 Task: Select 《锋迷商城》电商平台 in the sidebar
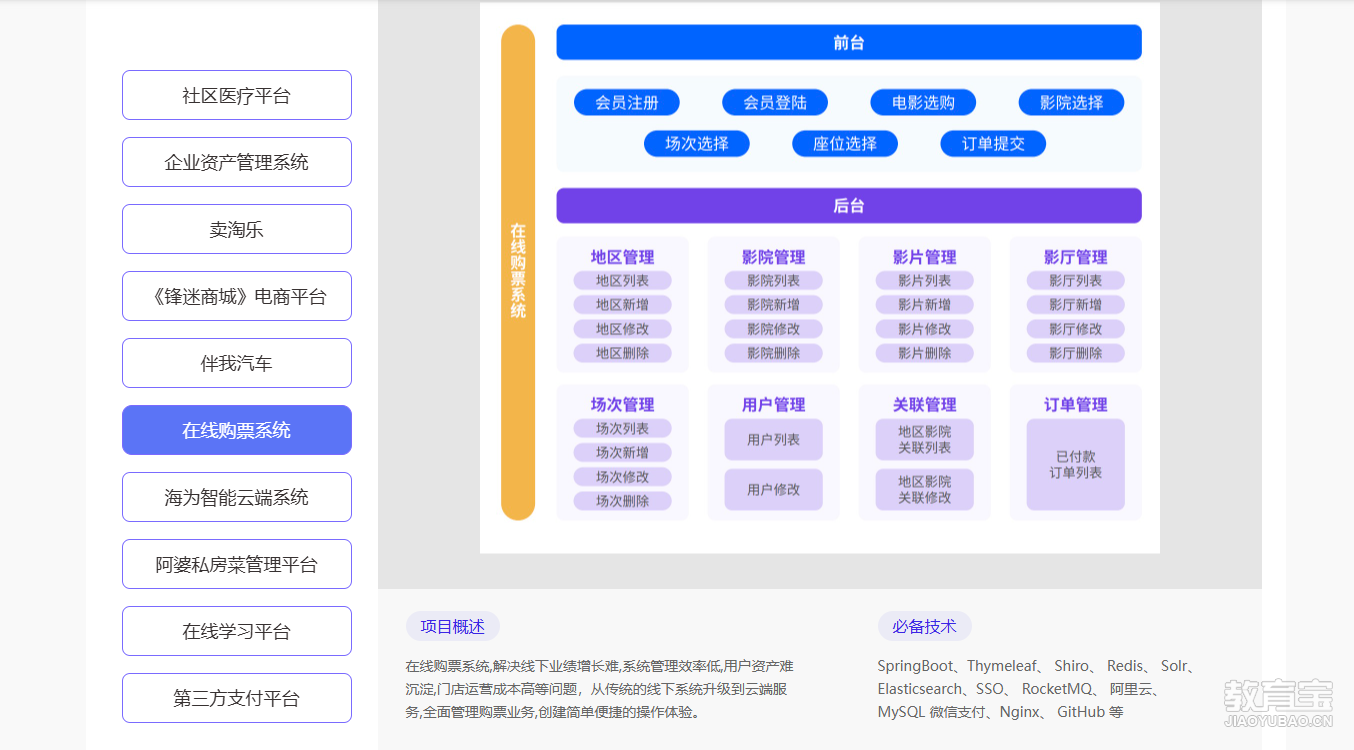coord(236,296)
